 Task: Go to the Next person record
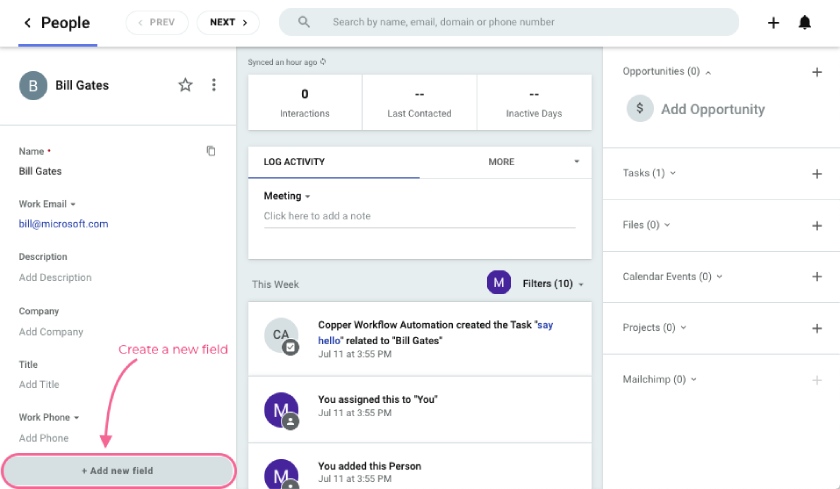click(x=228, y=22)
